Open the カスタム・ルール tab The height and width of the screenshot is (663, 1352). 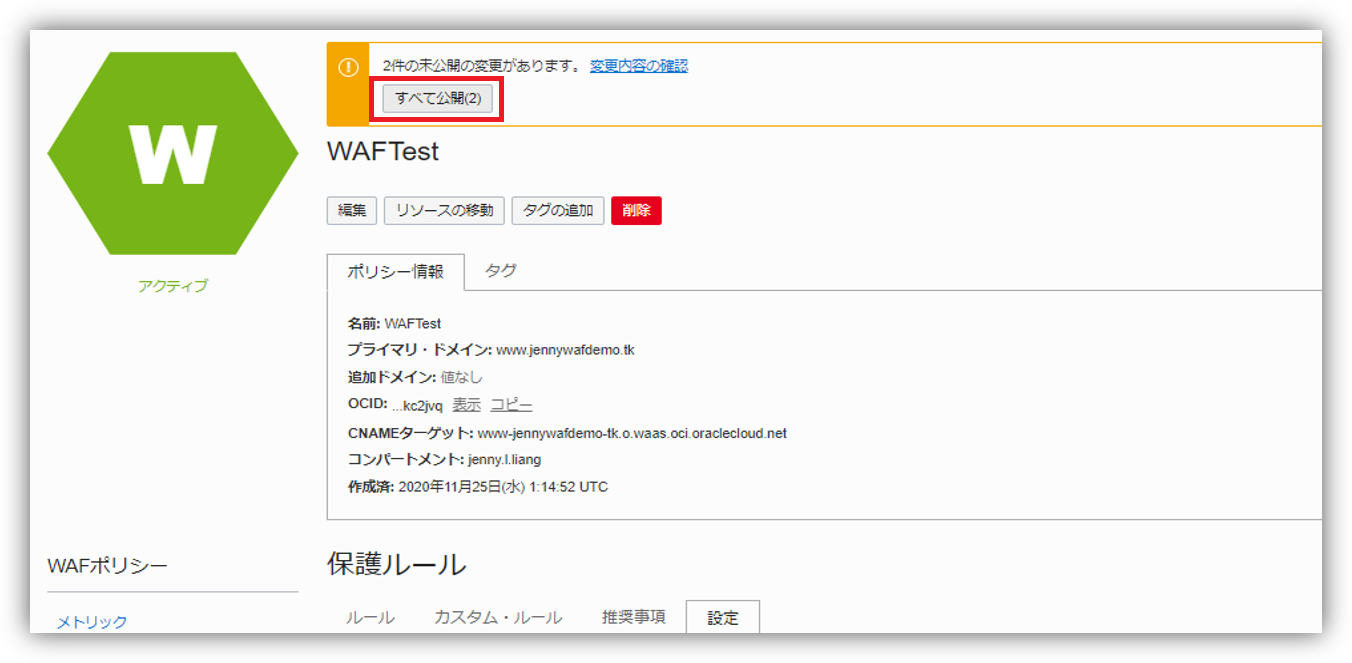pyautogui.click(x=497, y=618)
